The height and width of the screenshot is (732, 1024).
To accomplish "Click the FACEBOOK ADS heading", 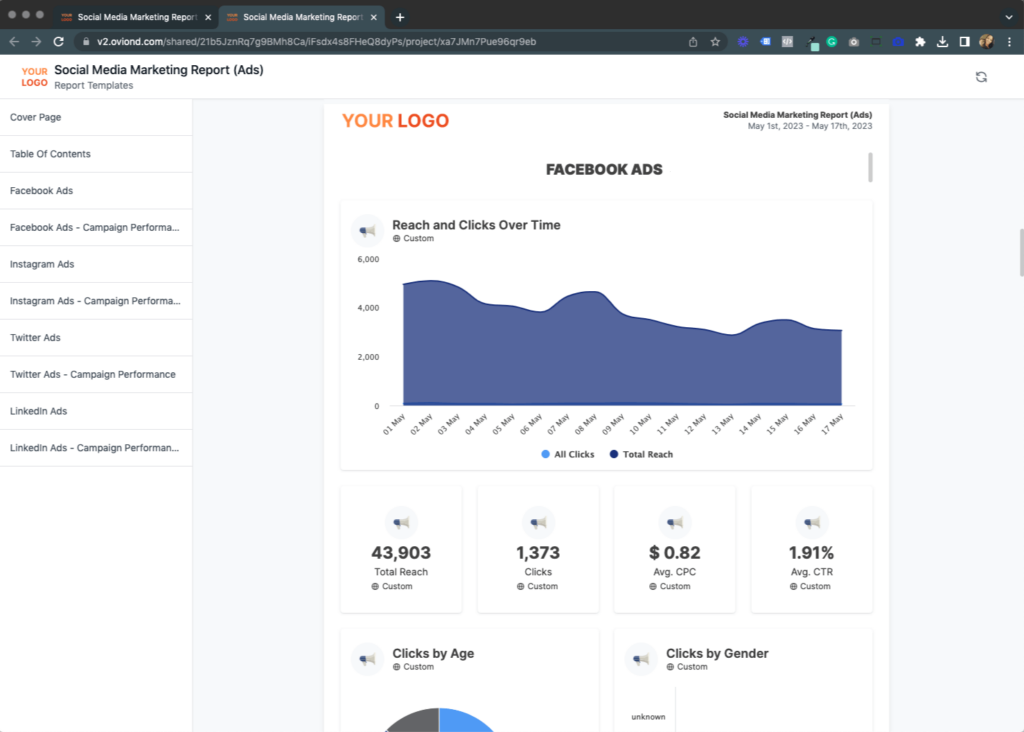I will (604, 170).
